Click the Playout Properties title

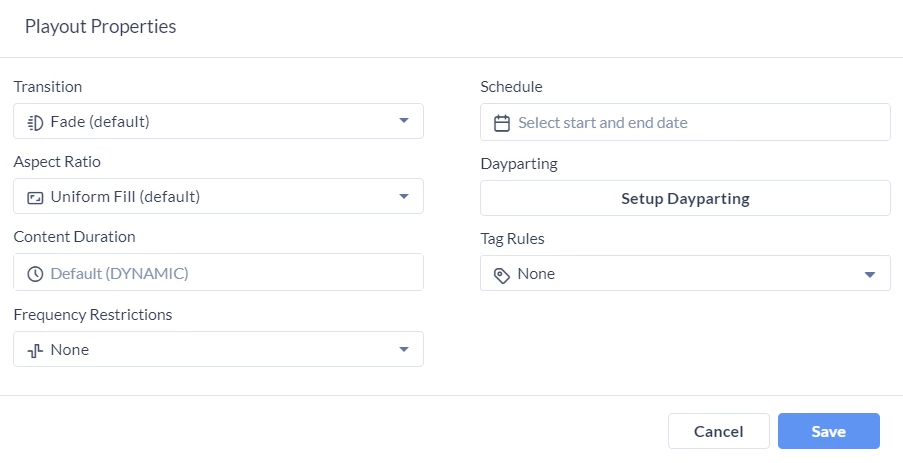point(101,26)
